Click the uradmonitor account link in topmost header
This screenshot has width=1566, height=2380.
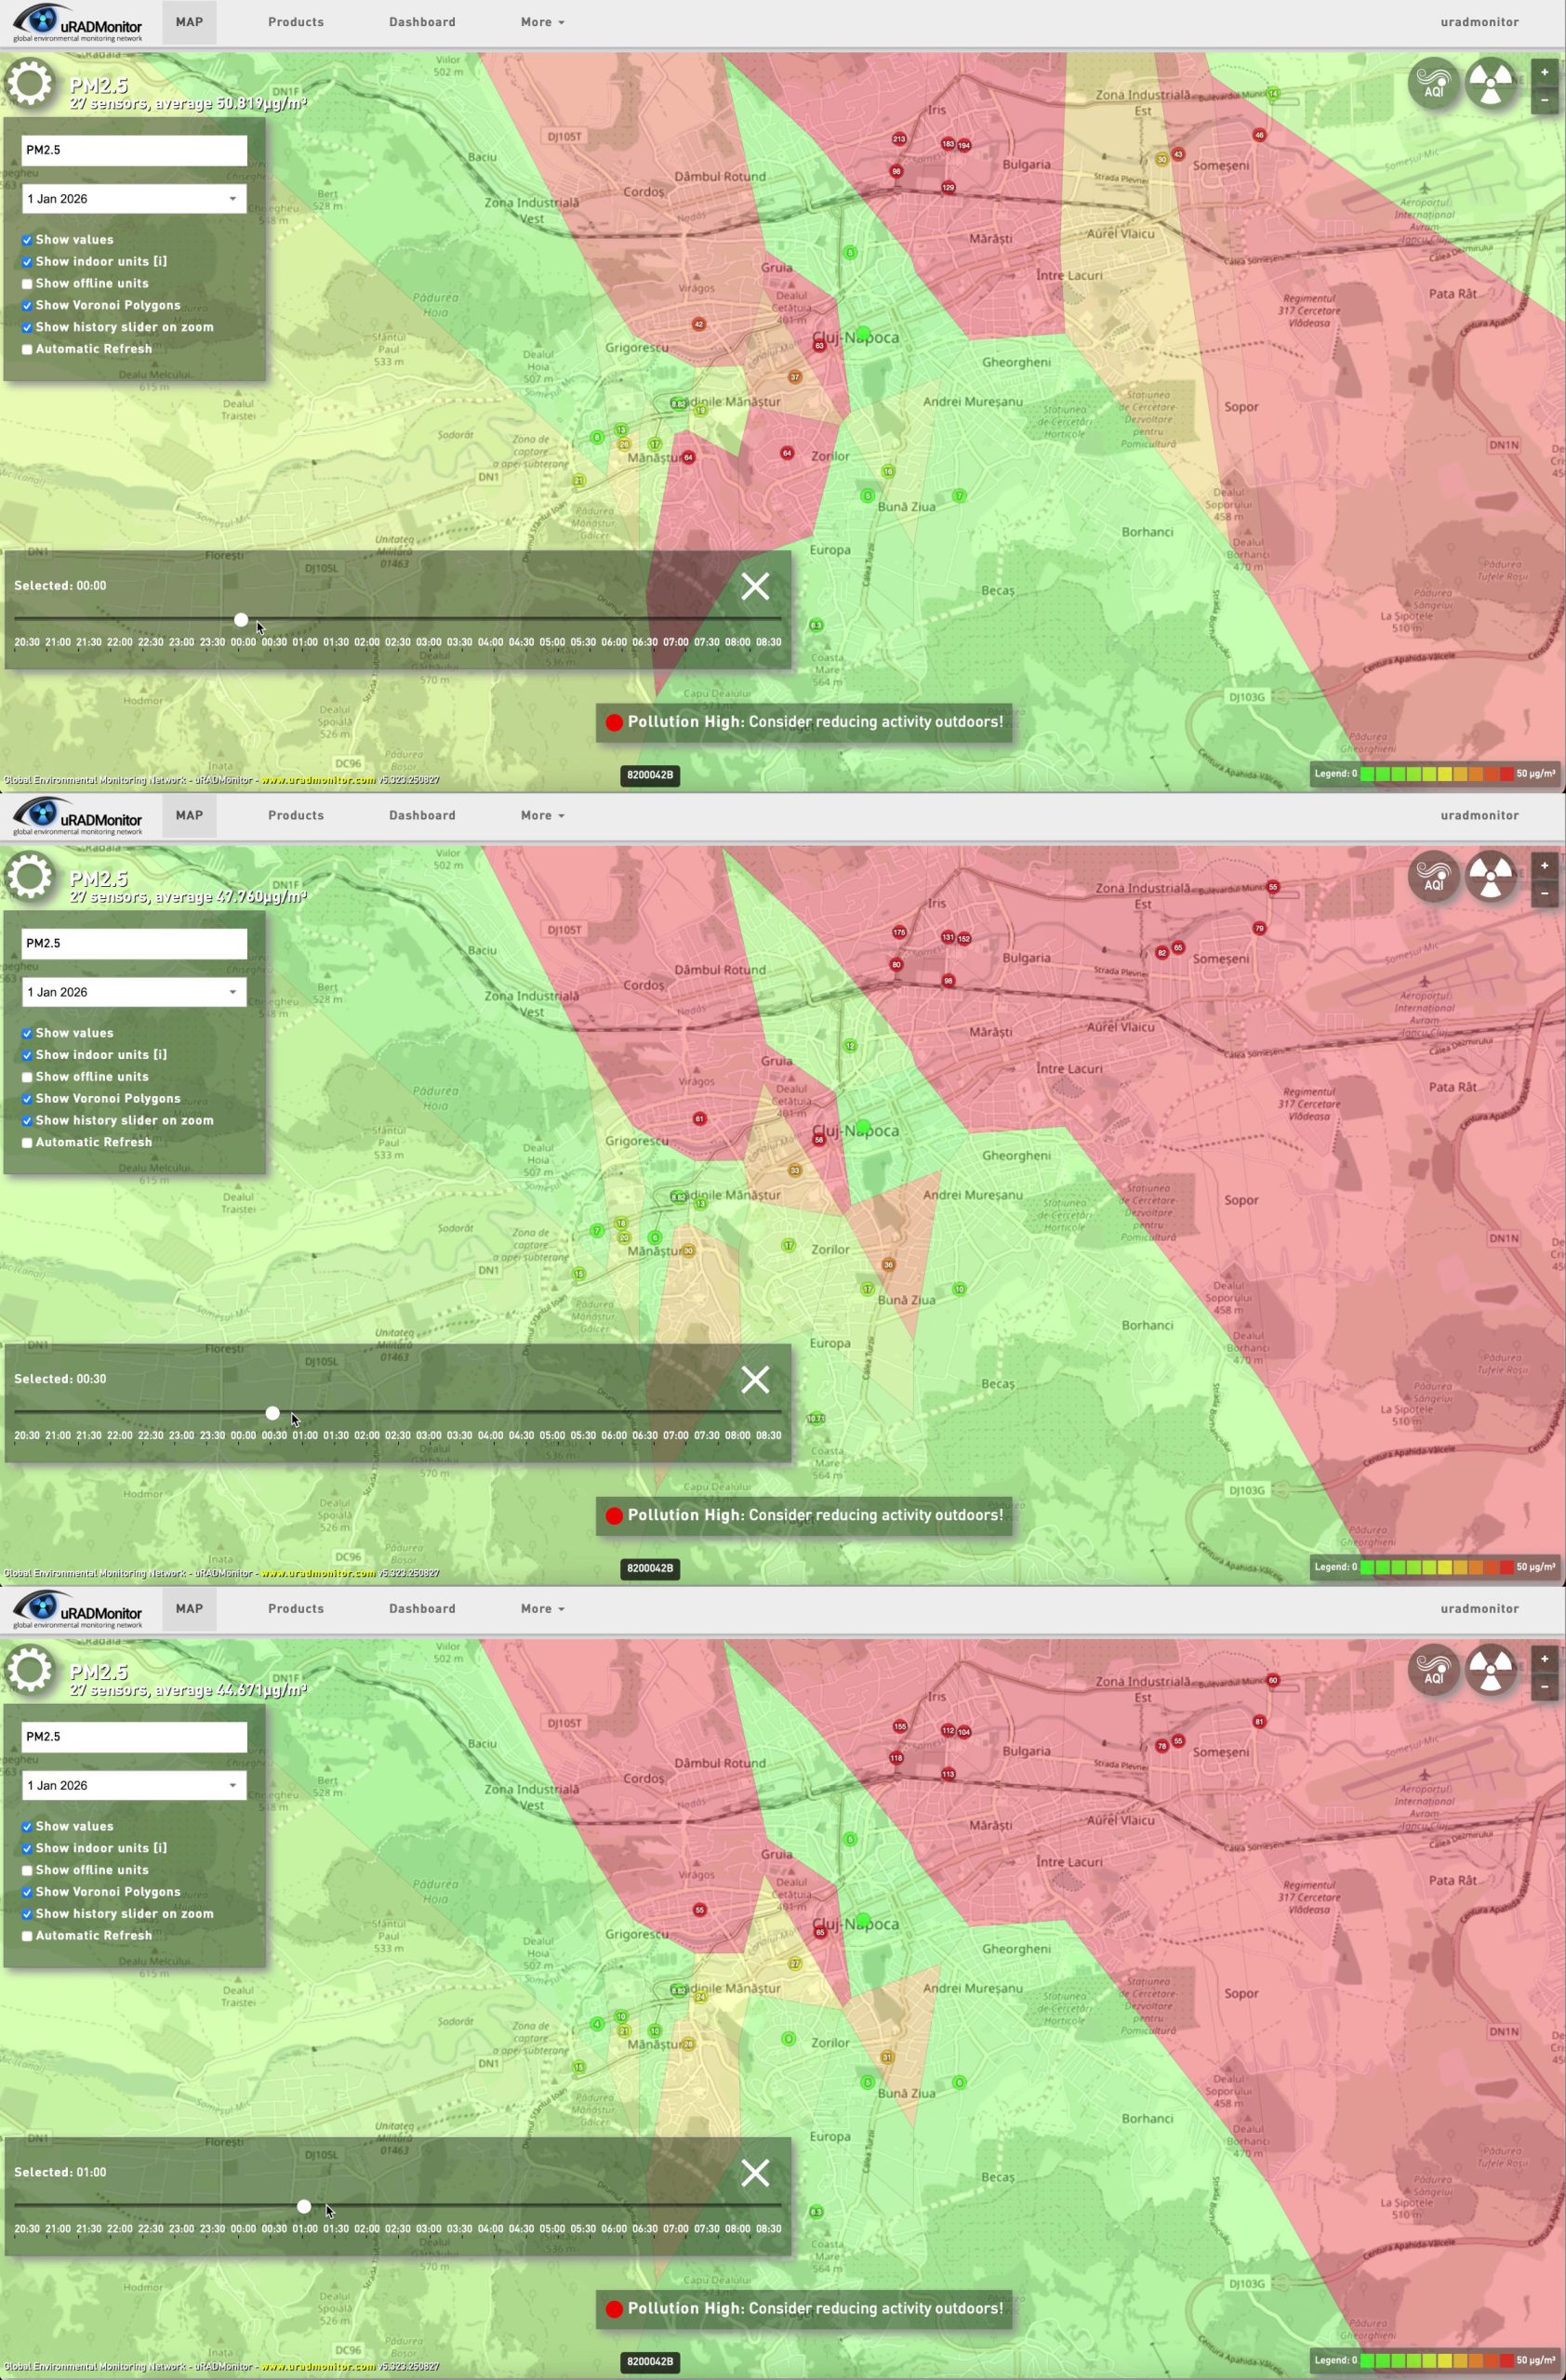pyautogui.click(x=1479, y=22)
